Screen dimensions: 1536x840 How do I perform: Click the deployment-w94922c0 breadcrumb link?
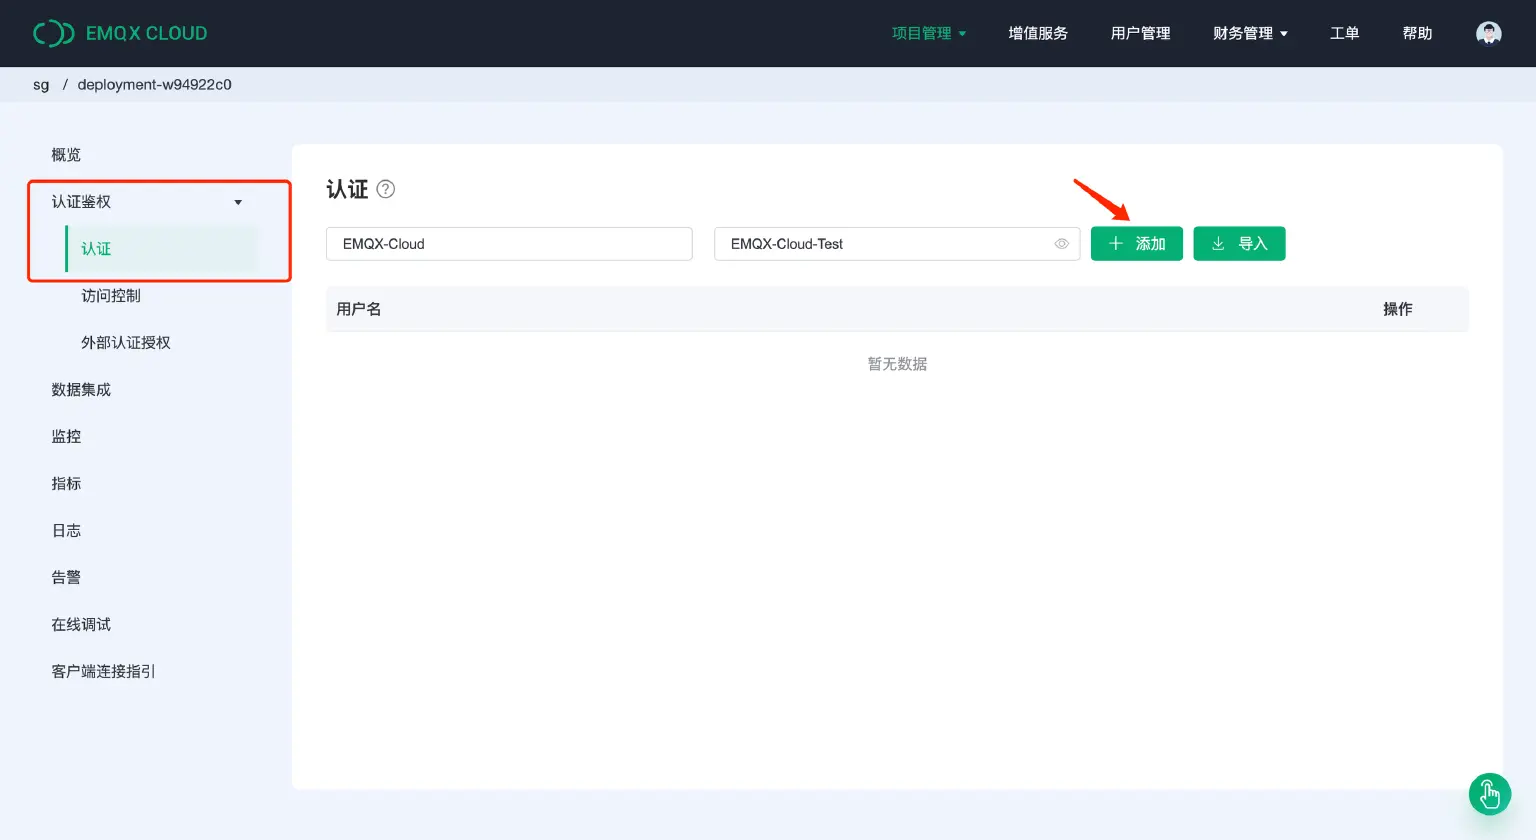[156, 84]
